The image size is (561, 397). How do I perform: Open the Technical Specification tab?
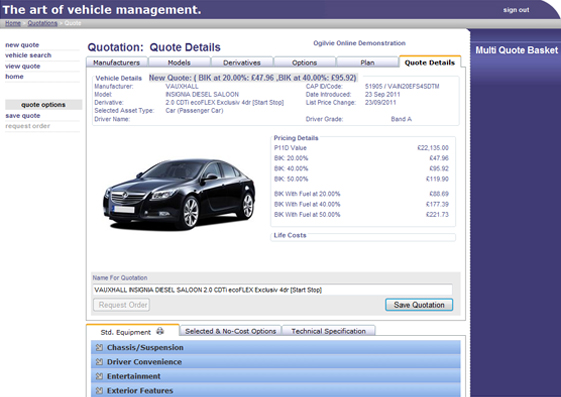328,331
